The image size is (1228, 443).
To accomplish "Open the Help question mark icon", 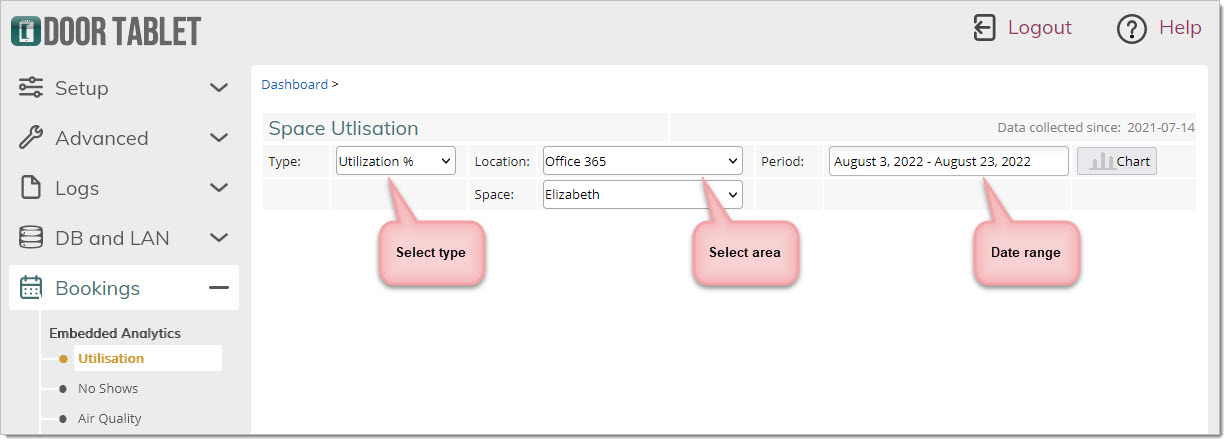I will click(x=1131, y=29).
